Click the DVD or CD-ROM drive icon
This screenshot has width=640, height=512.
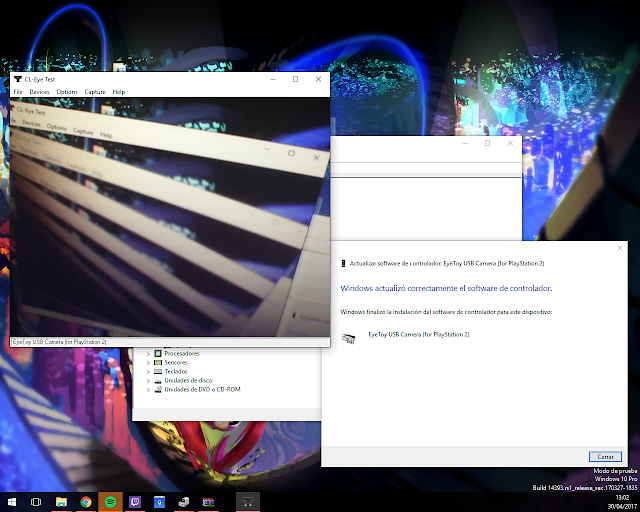tap(158, 390)
